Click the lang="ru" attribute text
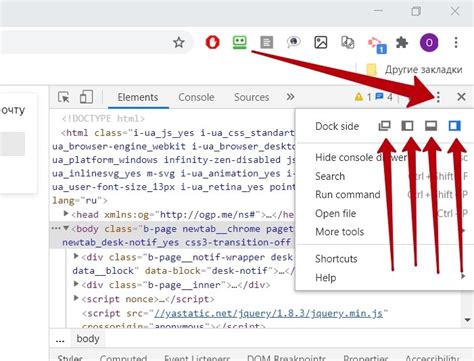The width and height of the screenshot is (474, 361). [x=80, y=201]
